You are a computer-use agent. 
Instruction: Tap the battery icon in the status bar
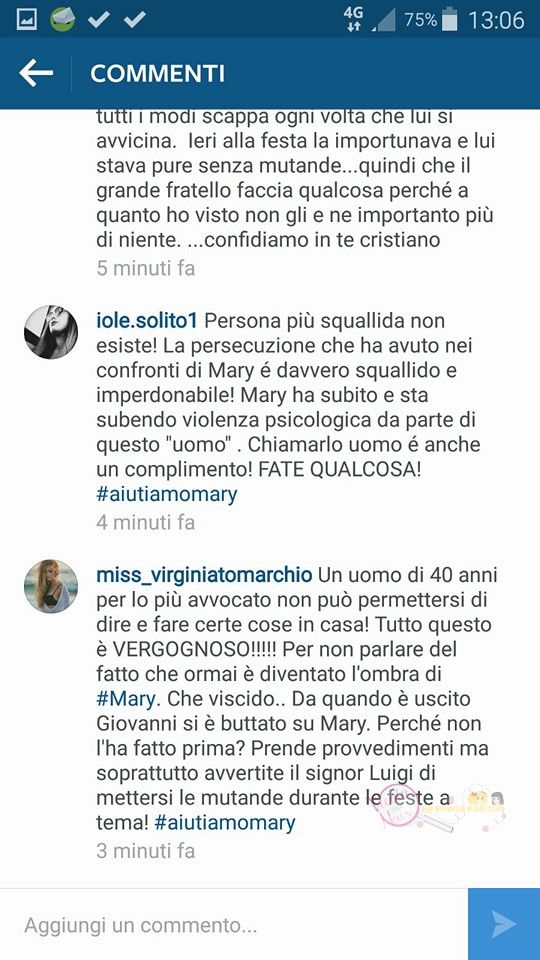tap(450, 20)
